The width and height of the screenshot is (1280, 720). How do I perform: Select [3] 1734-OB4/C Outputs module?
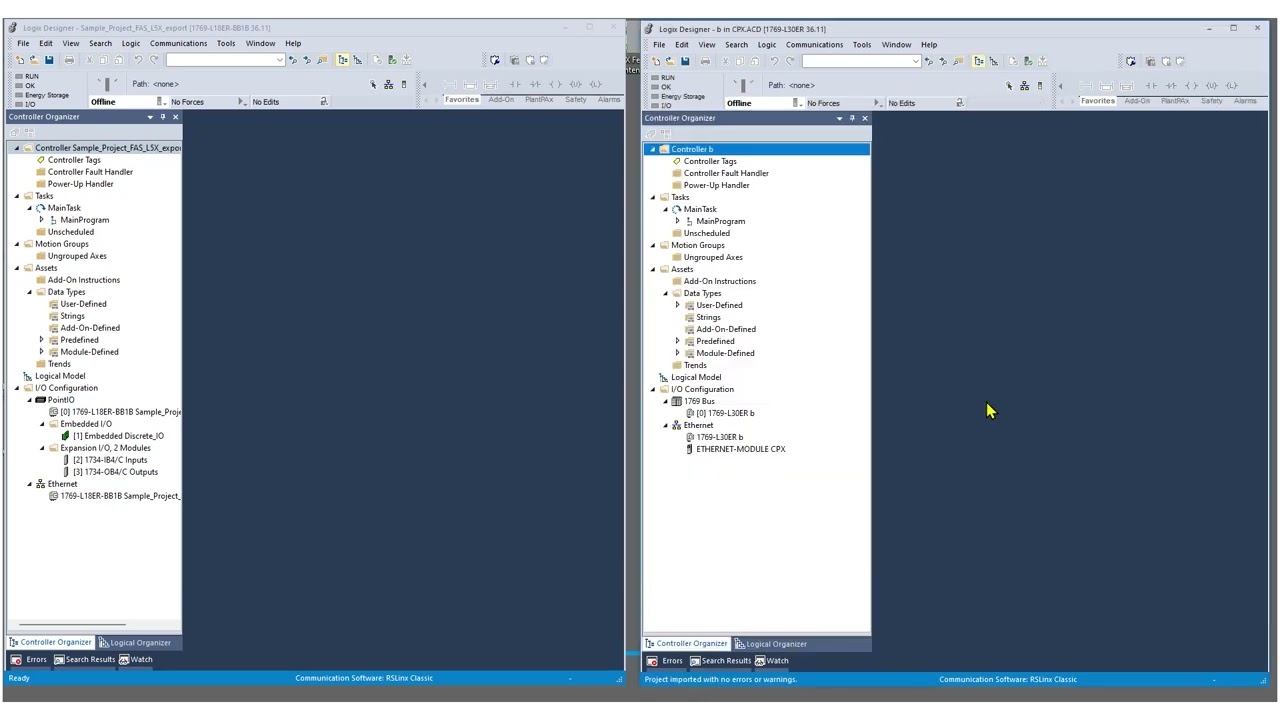(115, 472)
